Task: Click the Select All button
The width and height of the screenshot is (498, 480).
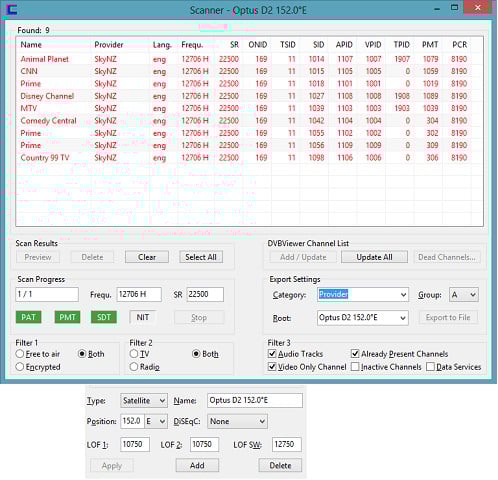Action: point(201,257)
